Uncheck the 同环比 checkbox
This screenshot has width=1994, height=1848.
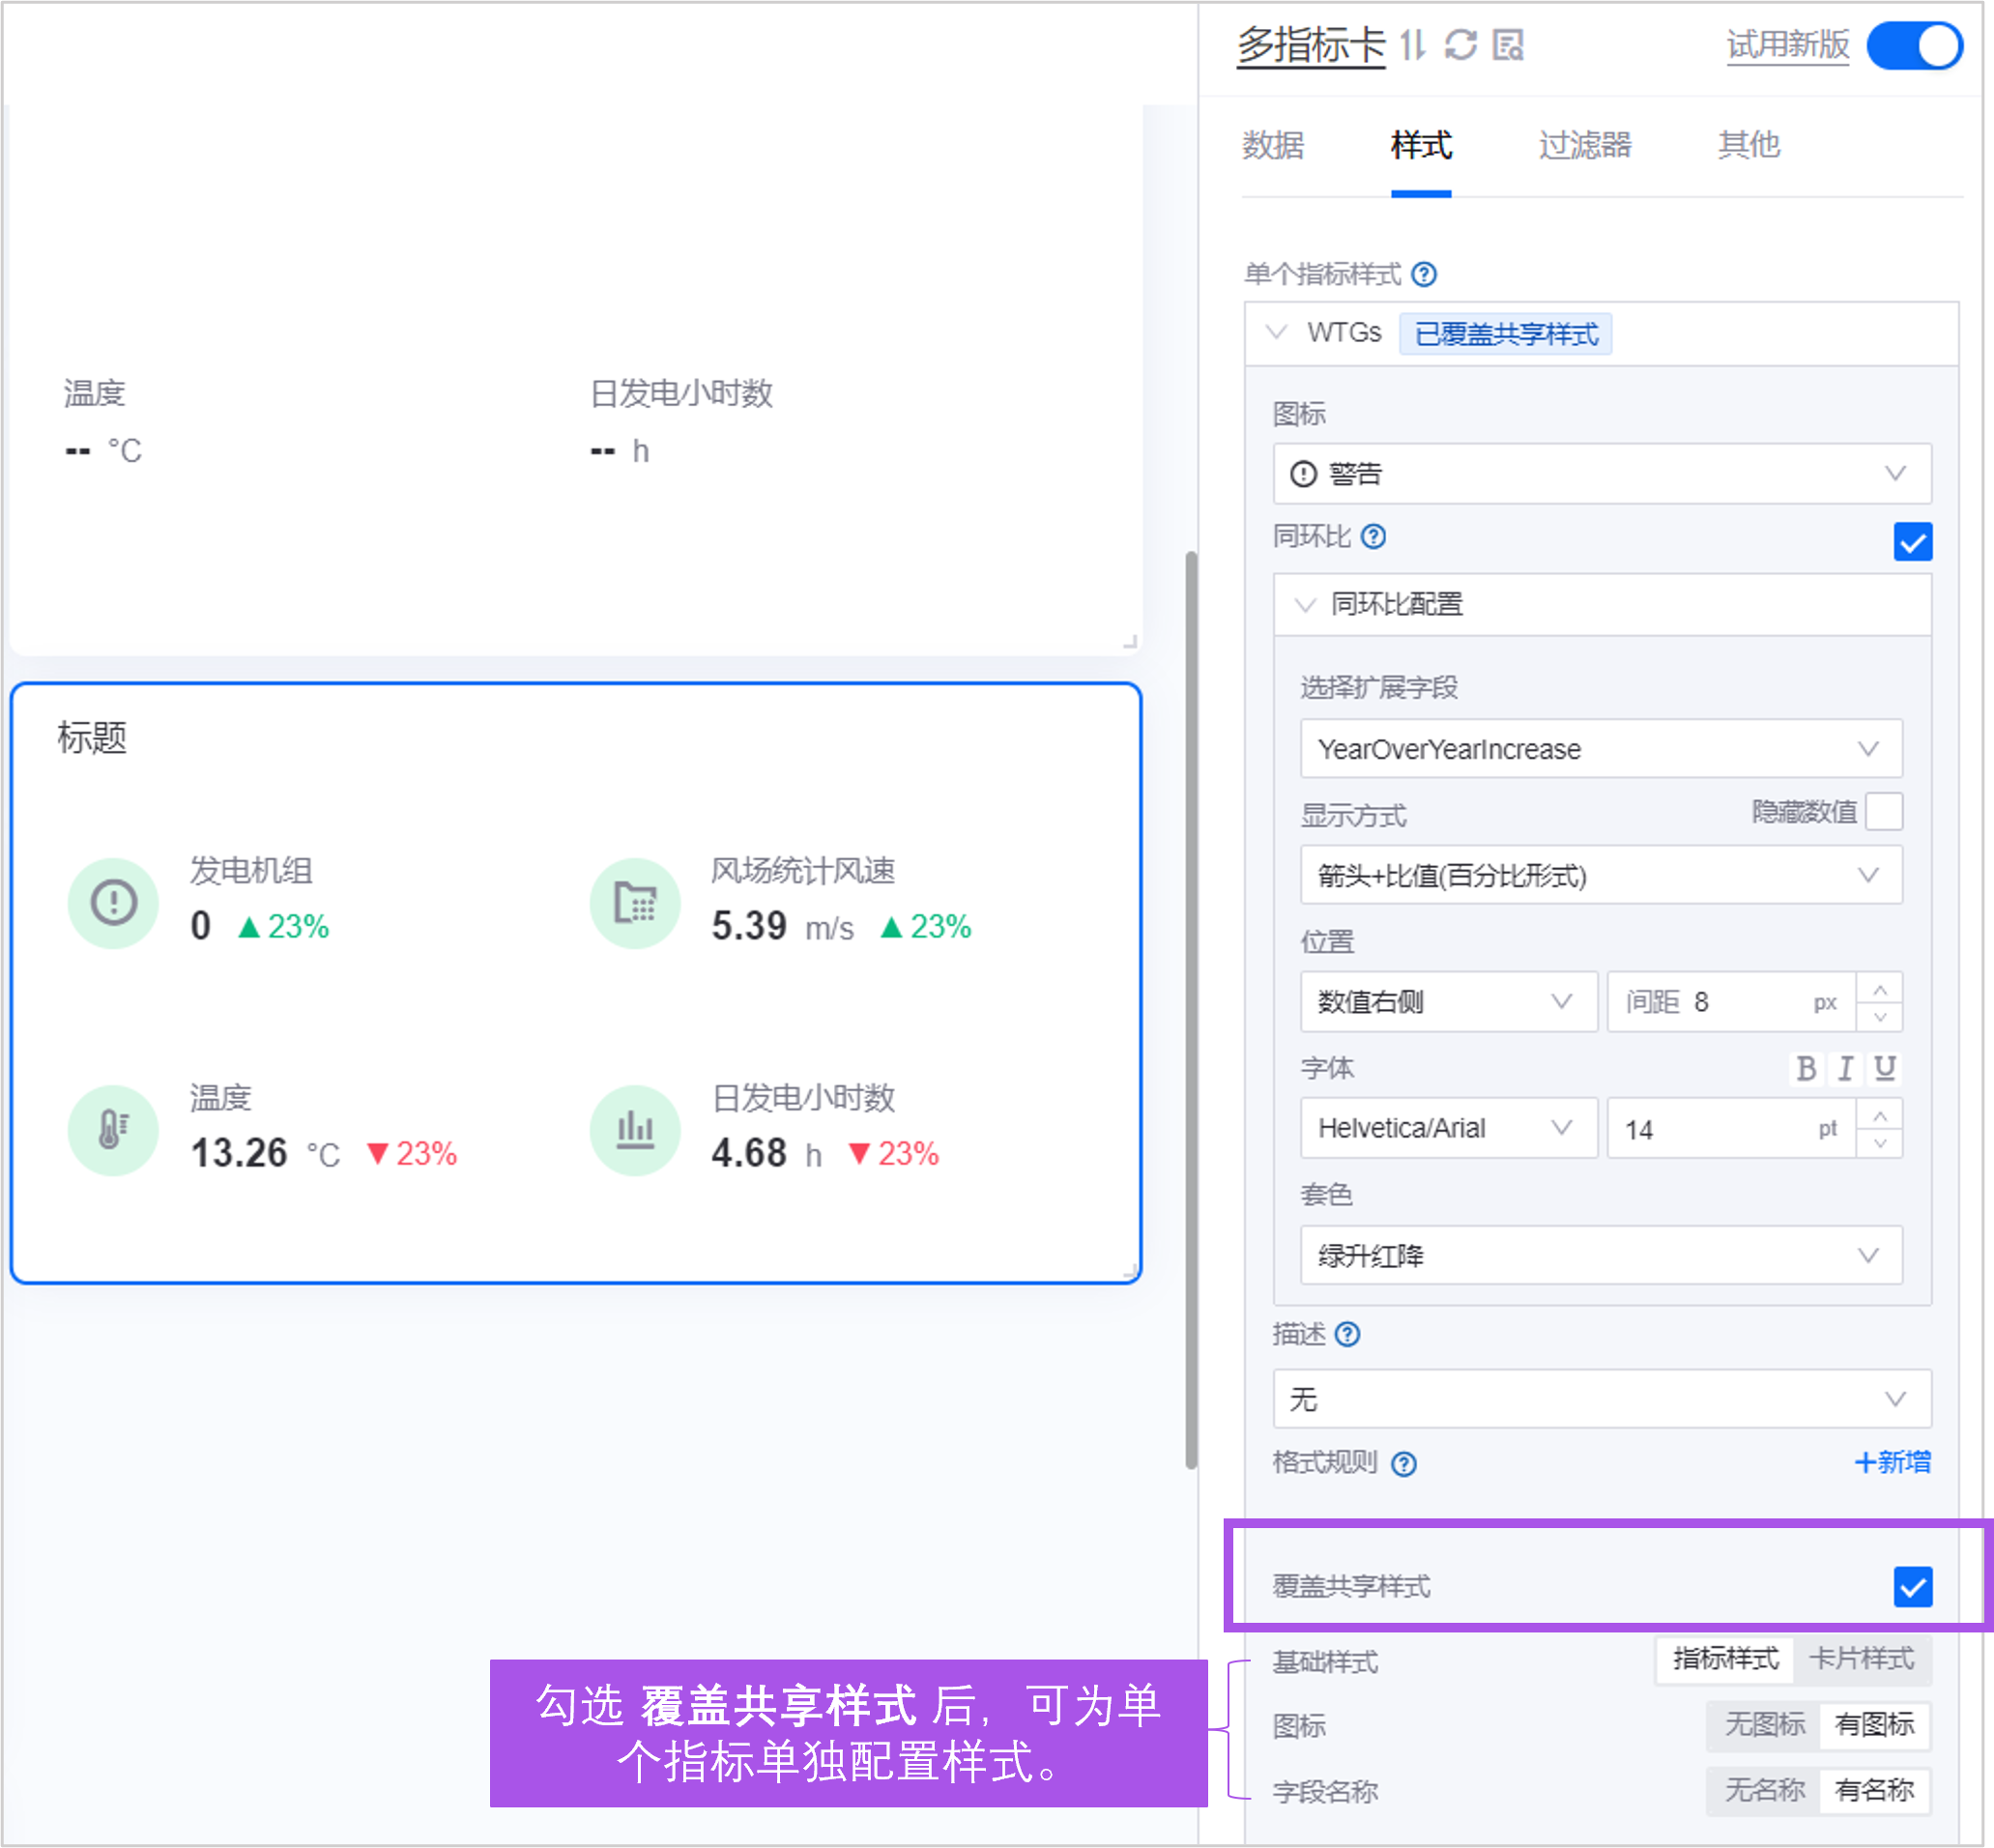(1912, 542)
